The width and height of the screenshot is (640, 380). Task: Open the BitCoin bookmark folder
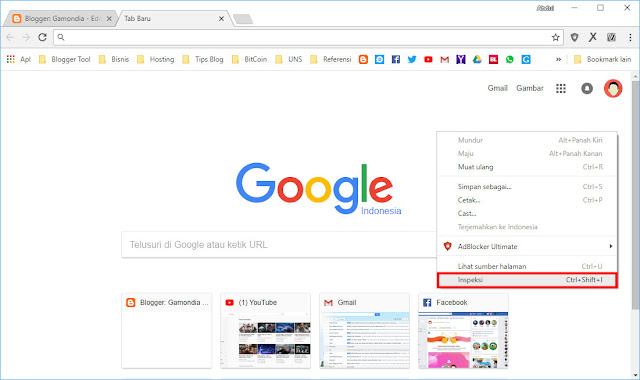pos(249,59)
